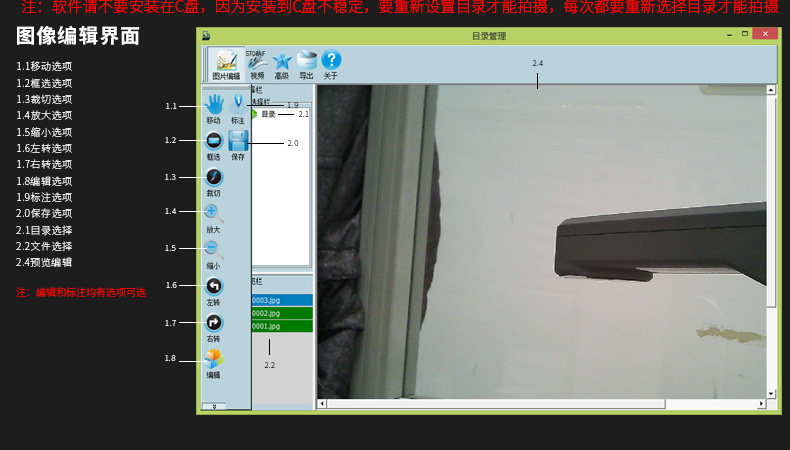Image resolution: width=790 pixels, height=450 pixels.
Task: Select the 框选 (box select) tool
Action: pyautogui.click(x=214, y=146)
